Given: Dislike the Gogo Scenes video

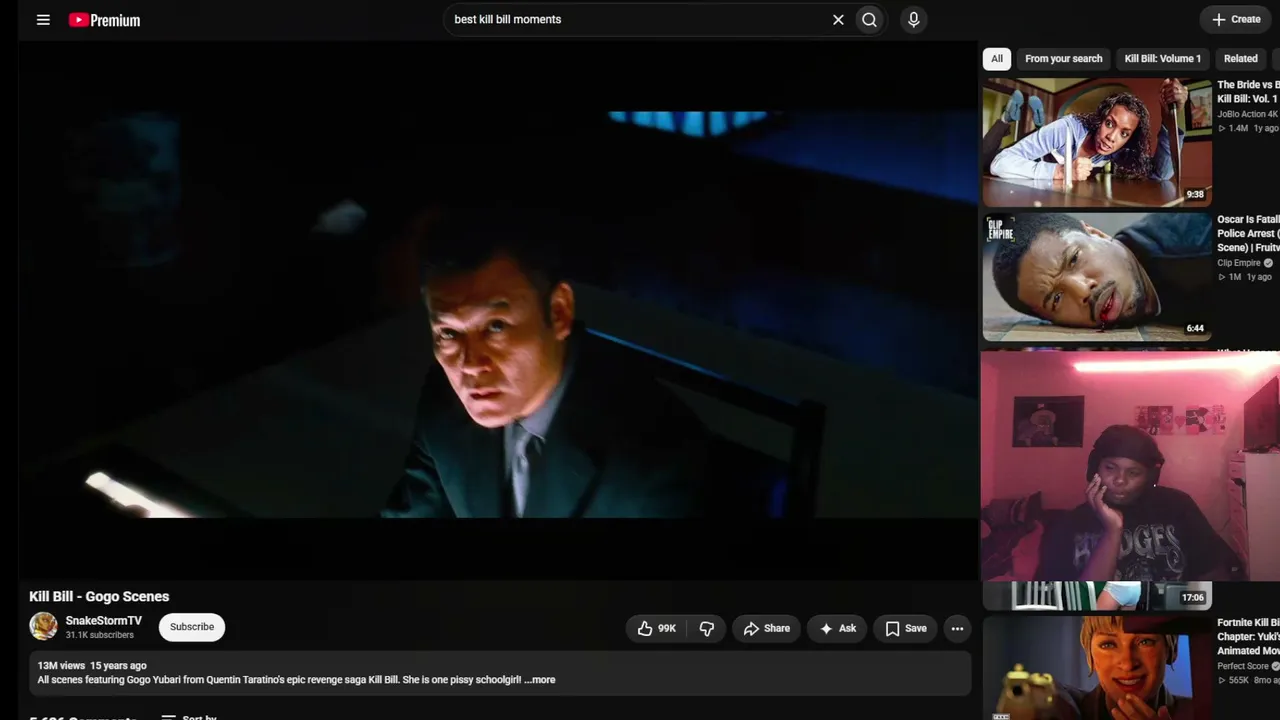Looking at the screenshot, I should (707, 628).
